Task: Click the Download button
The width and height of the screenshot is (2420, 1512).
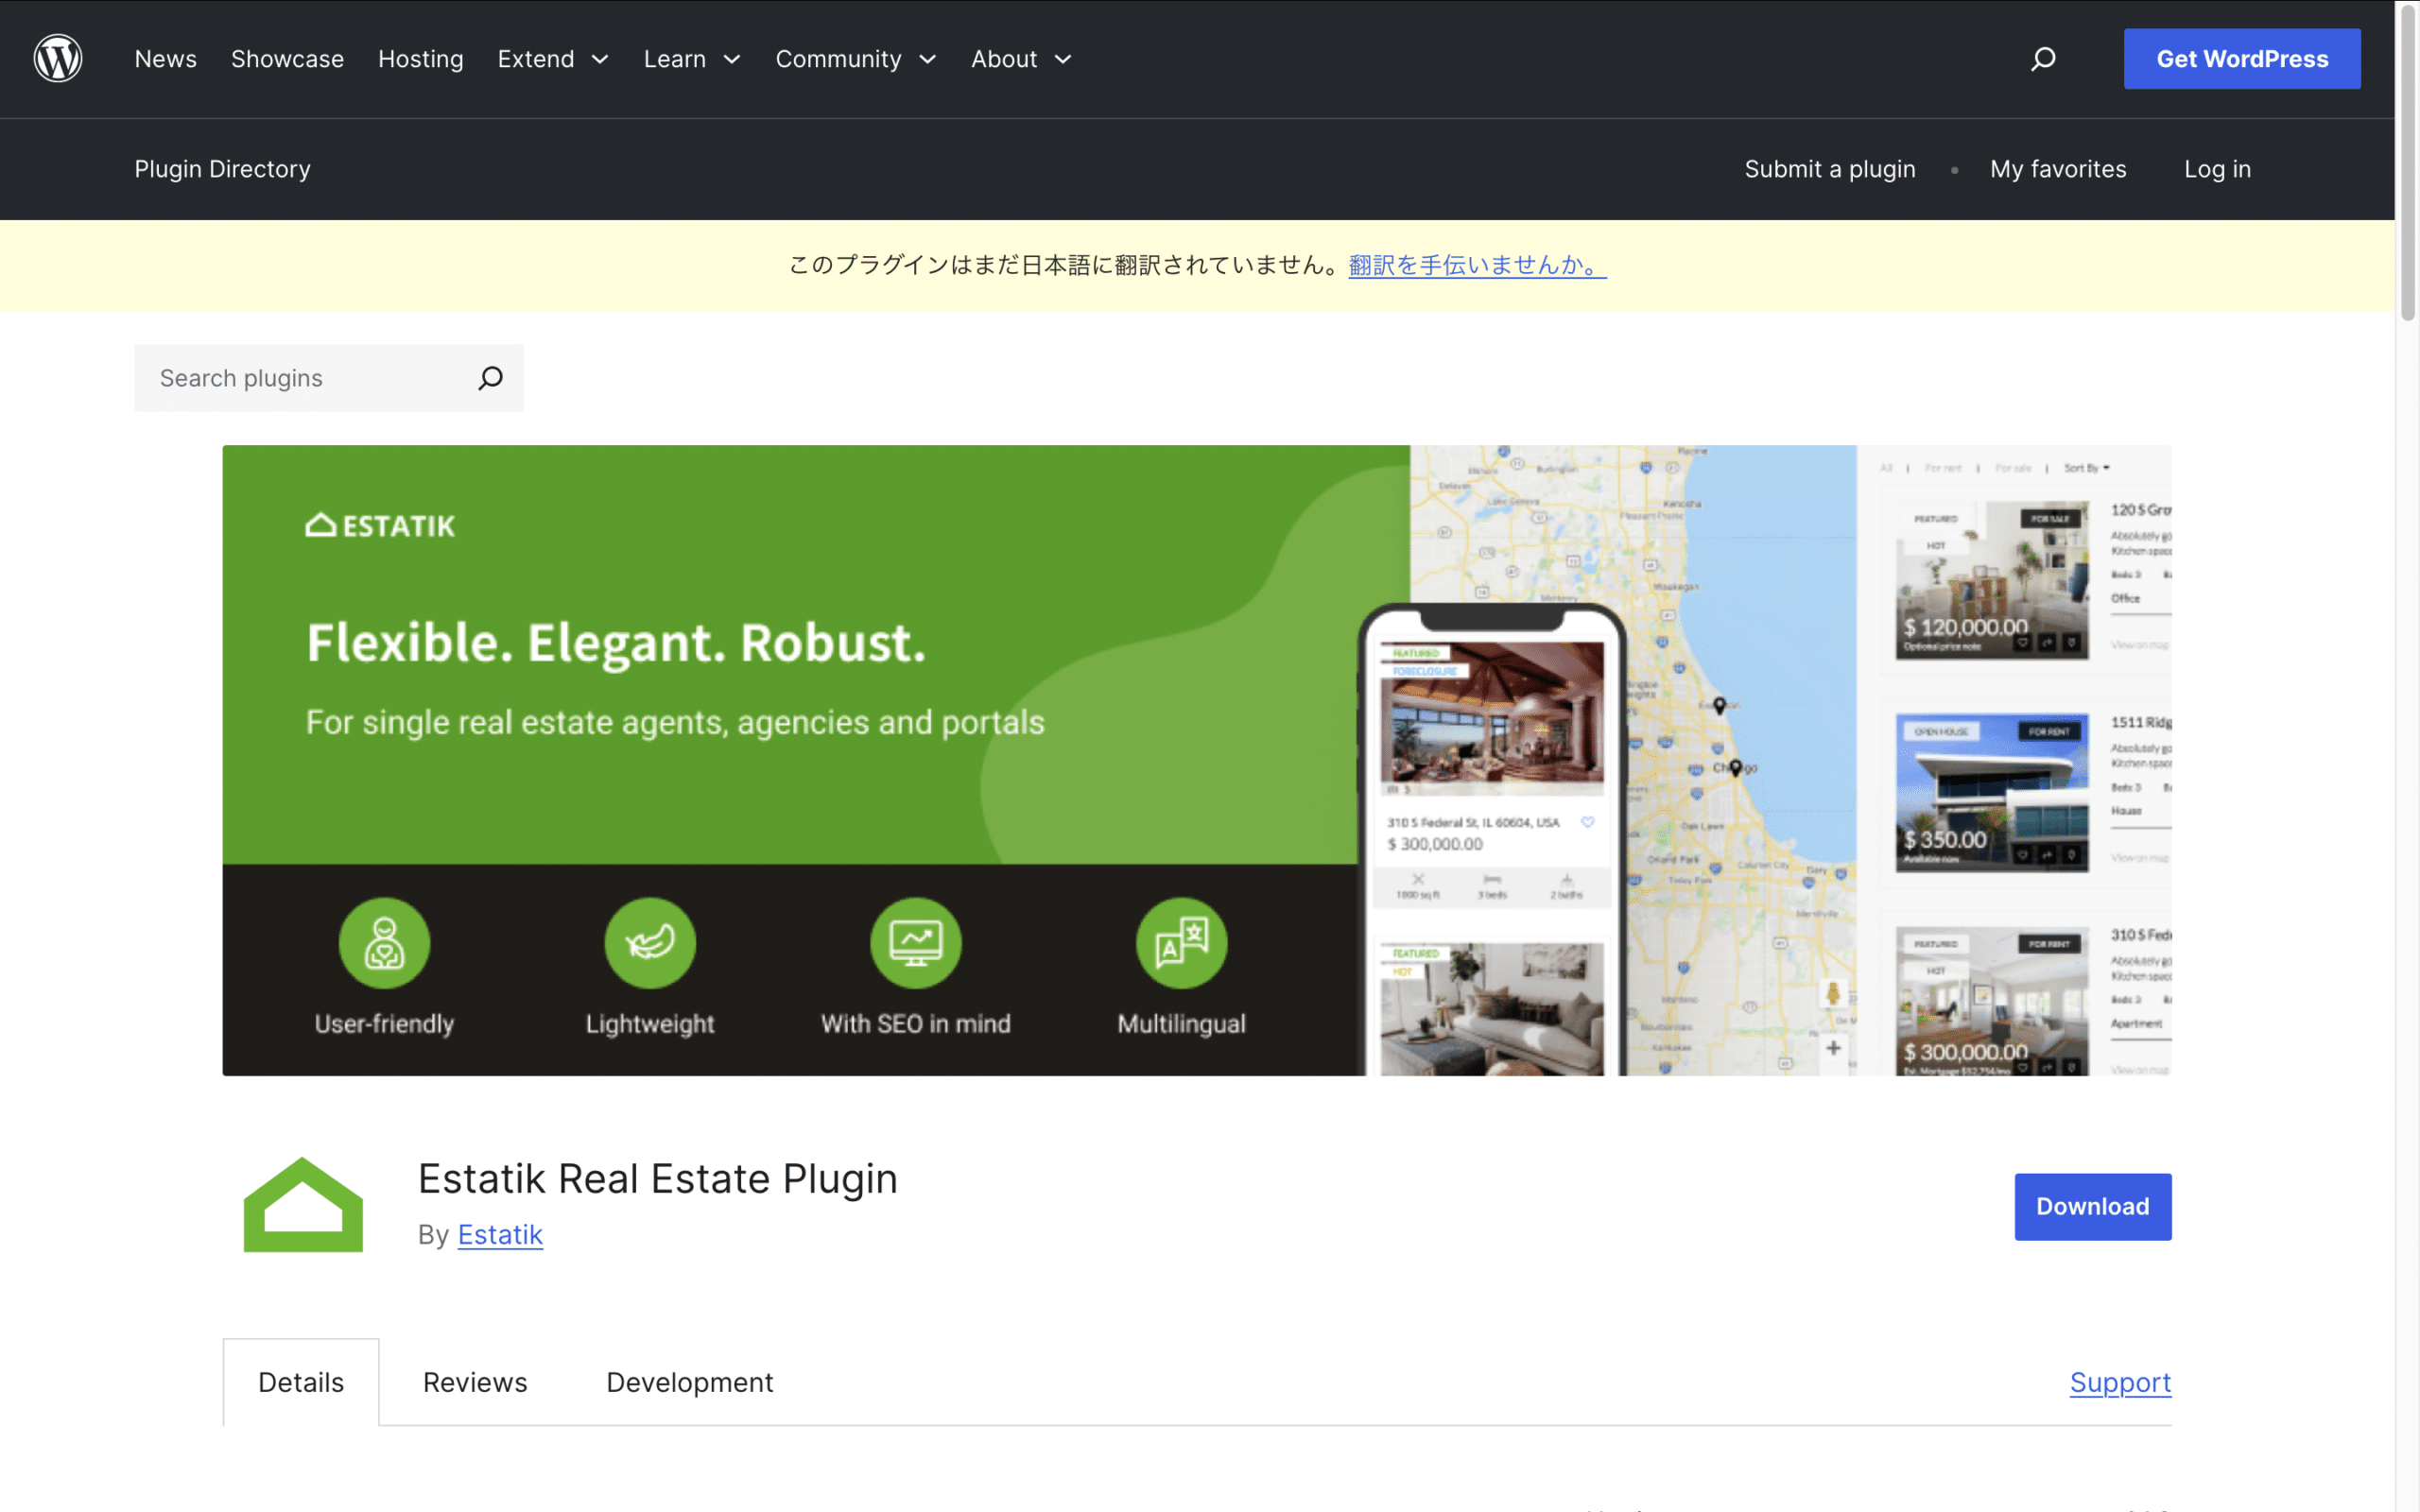Action: (2093, 1207)
